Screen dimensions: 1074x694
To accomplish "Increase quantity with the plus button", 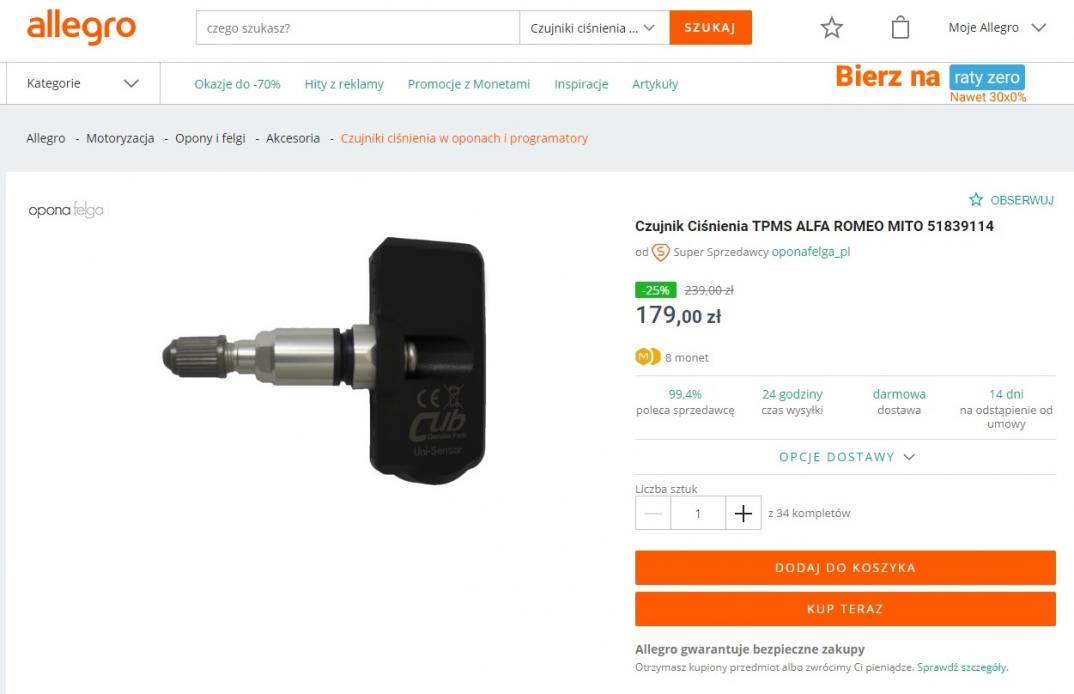I will coord(743,513).
